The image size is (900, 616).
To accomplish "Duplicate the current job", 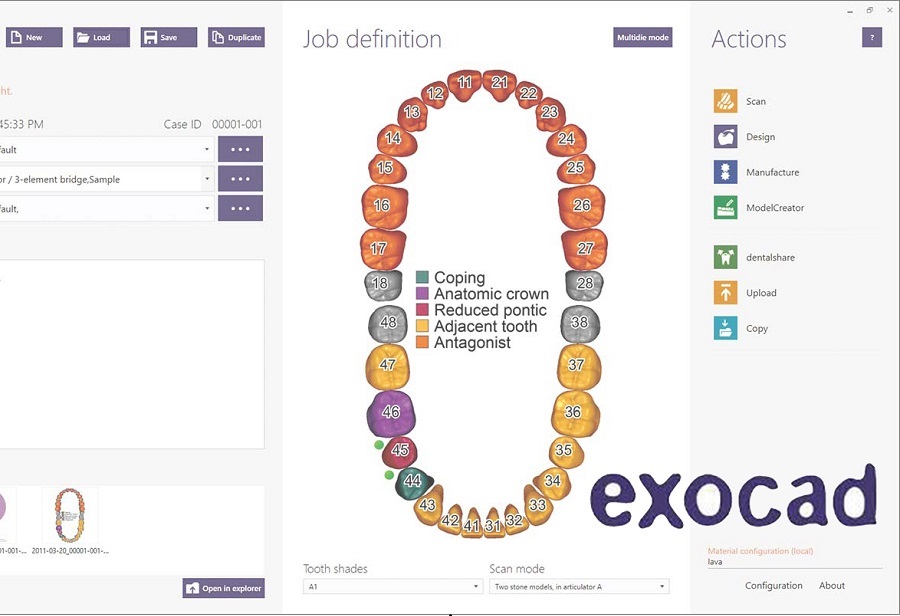I will pos(236,37).
